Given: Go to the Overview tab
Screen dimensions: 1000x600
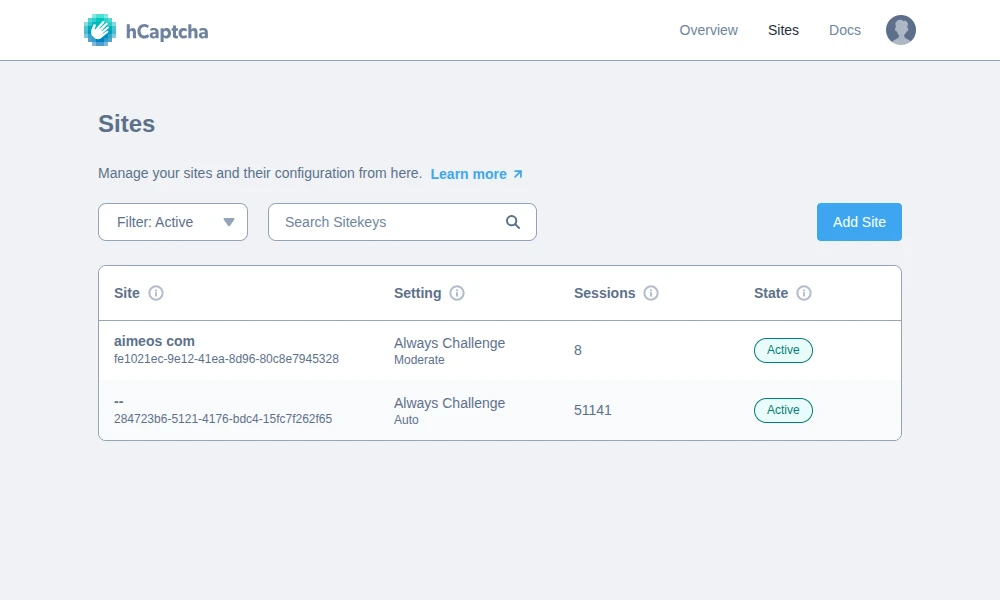Looking at the screenshot, I should coord(708,30).
